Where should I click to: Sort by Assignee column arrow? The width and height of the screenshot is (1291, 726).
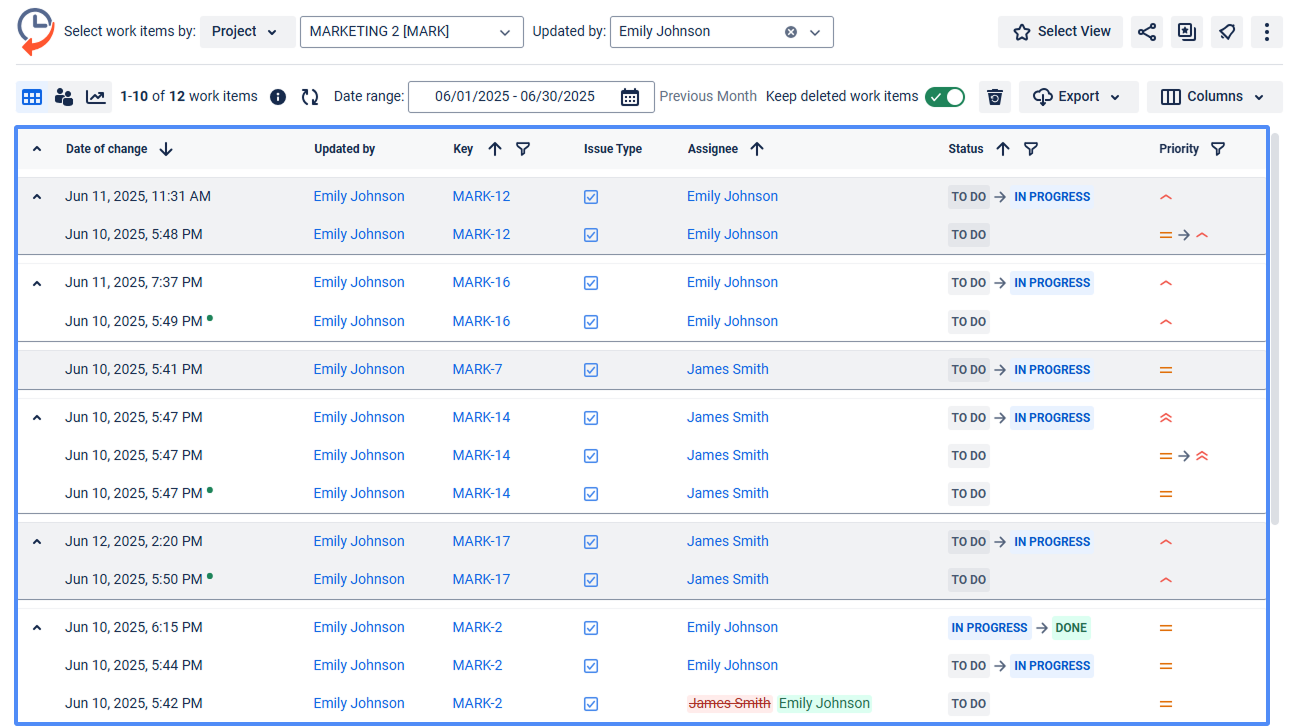757,149
